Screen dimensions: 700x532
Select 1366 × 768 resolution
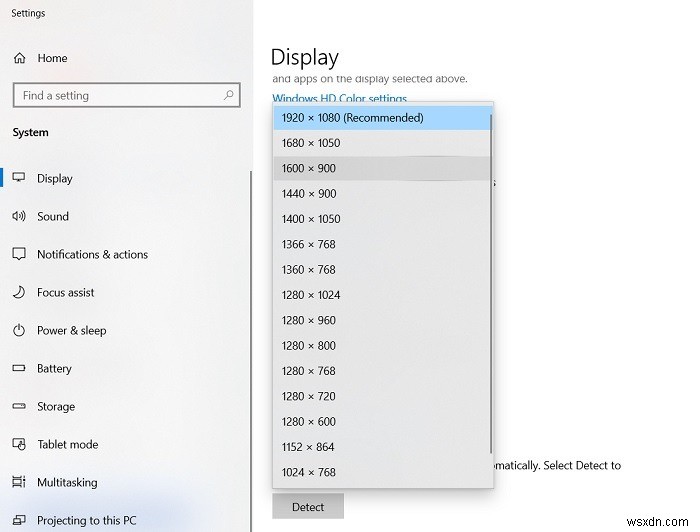pos(382,244)
